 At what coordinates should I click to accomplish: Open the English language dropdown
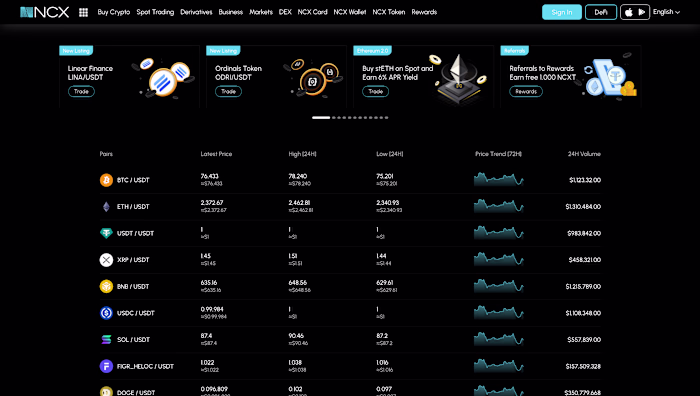(666, 12)
